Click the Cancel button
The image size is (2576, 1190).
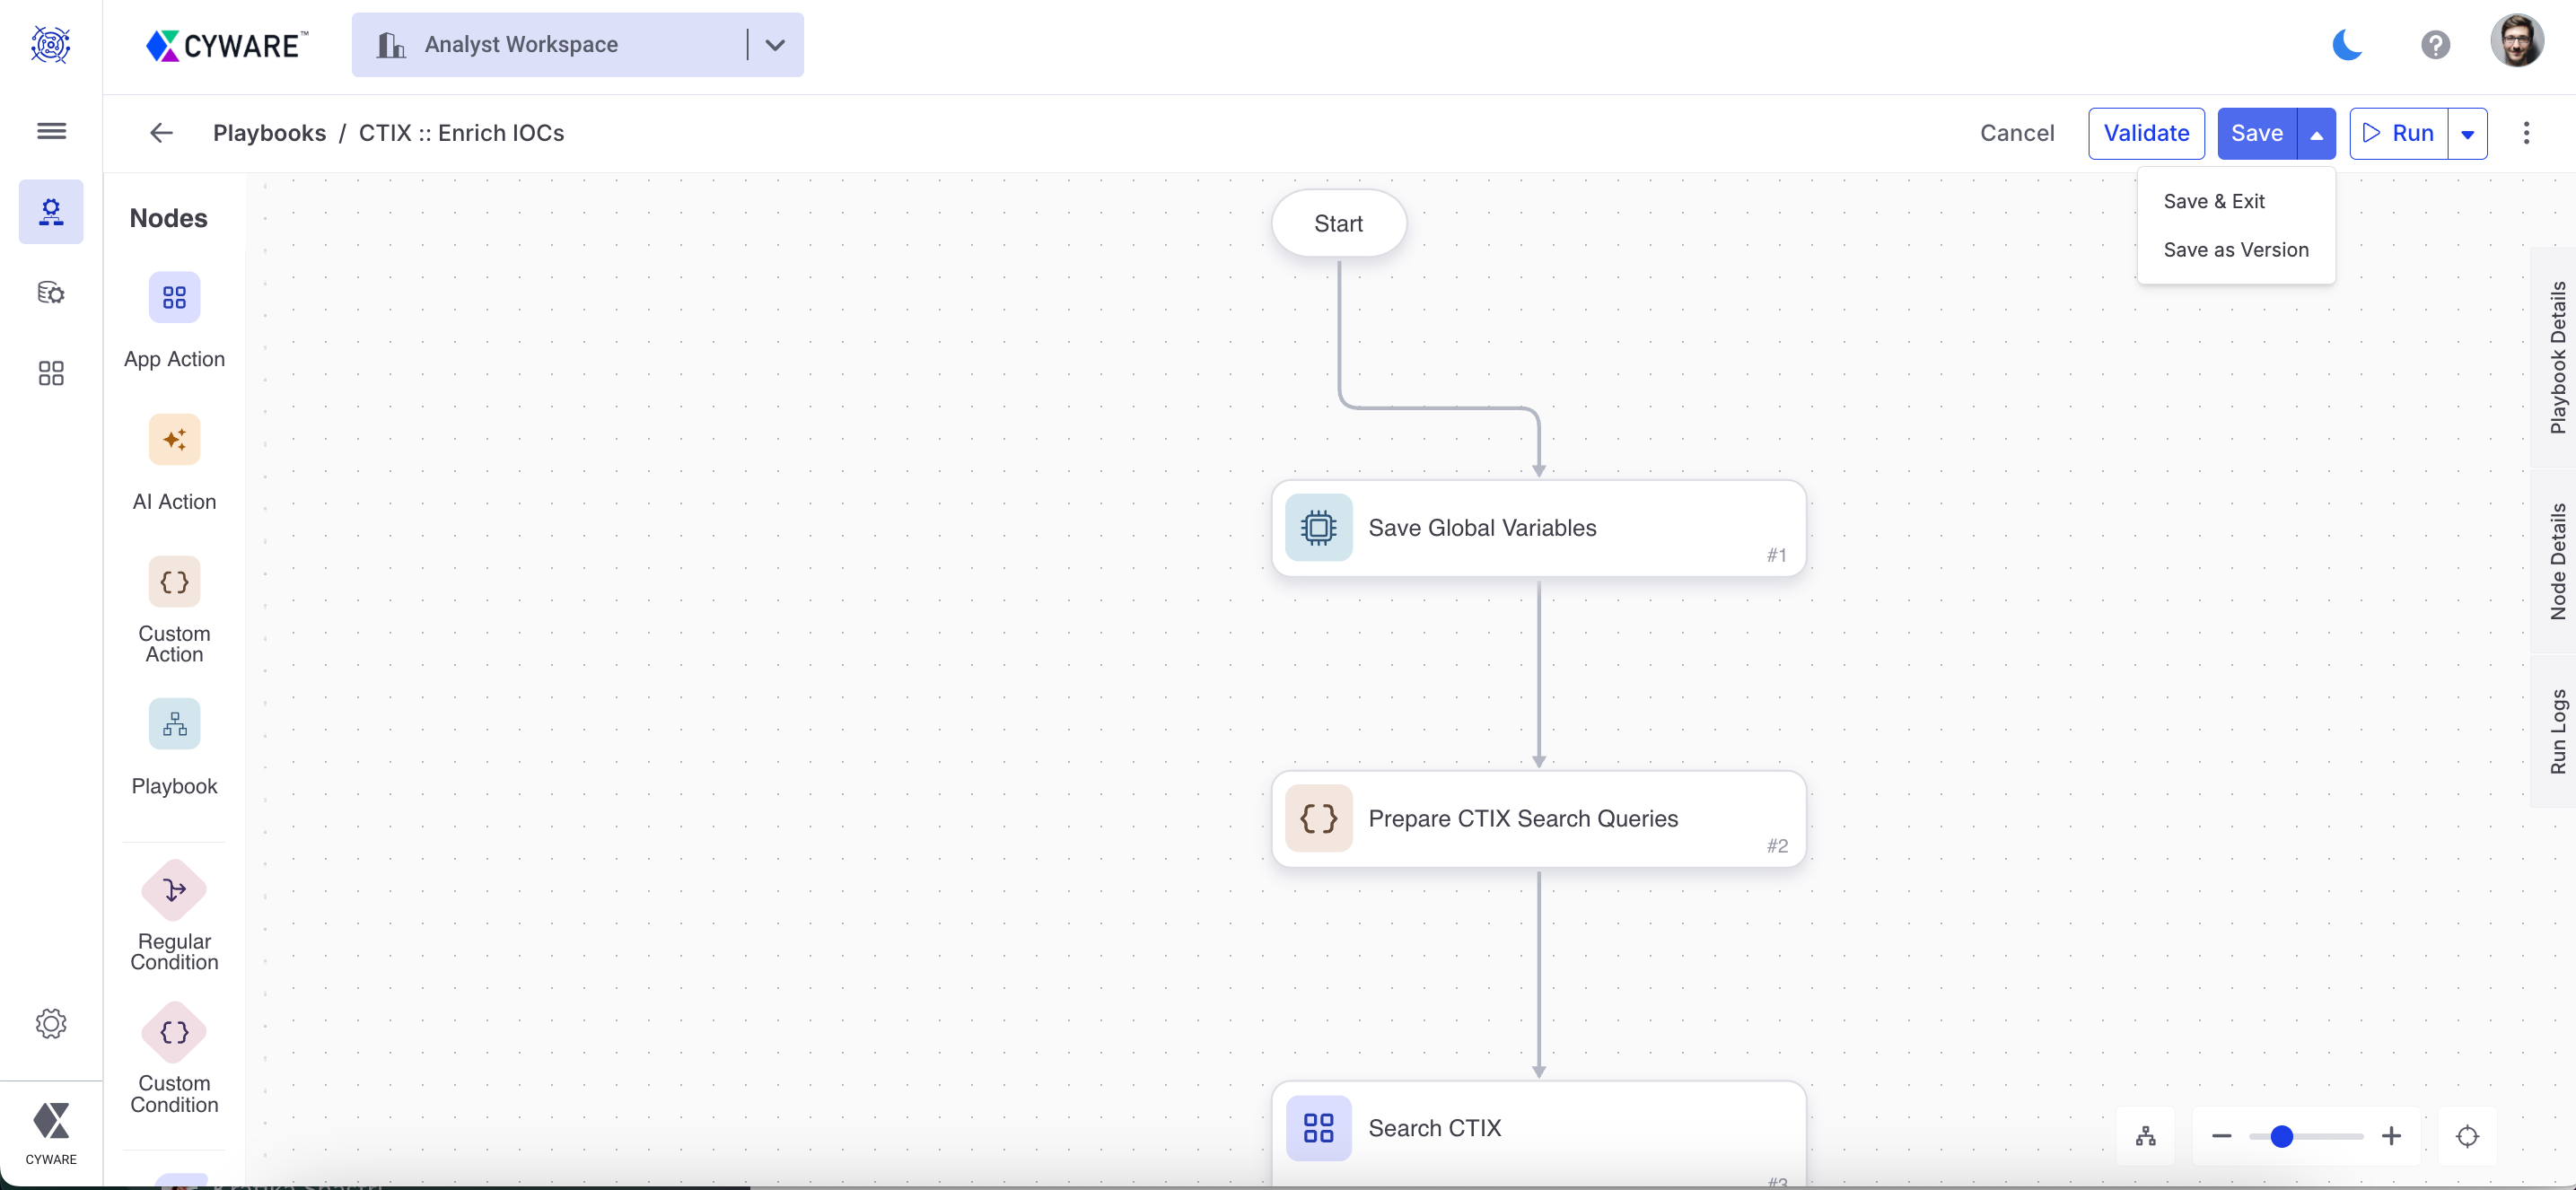click(2016, 133)
